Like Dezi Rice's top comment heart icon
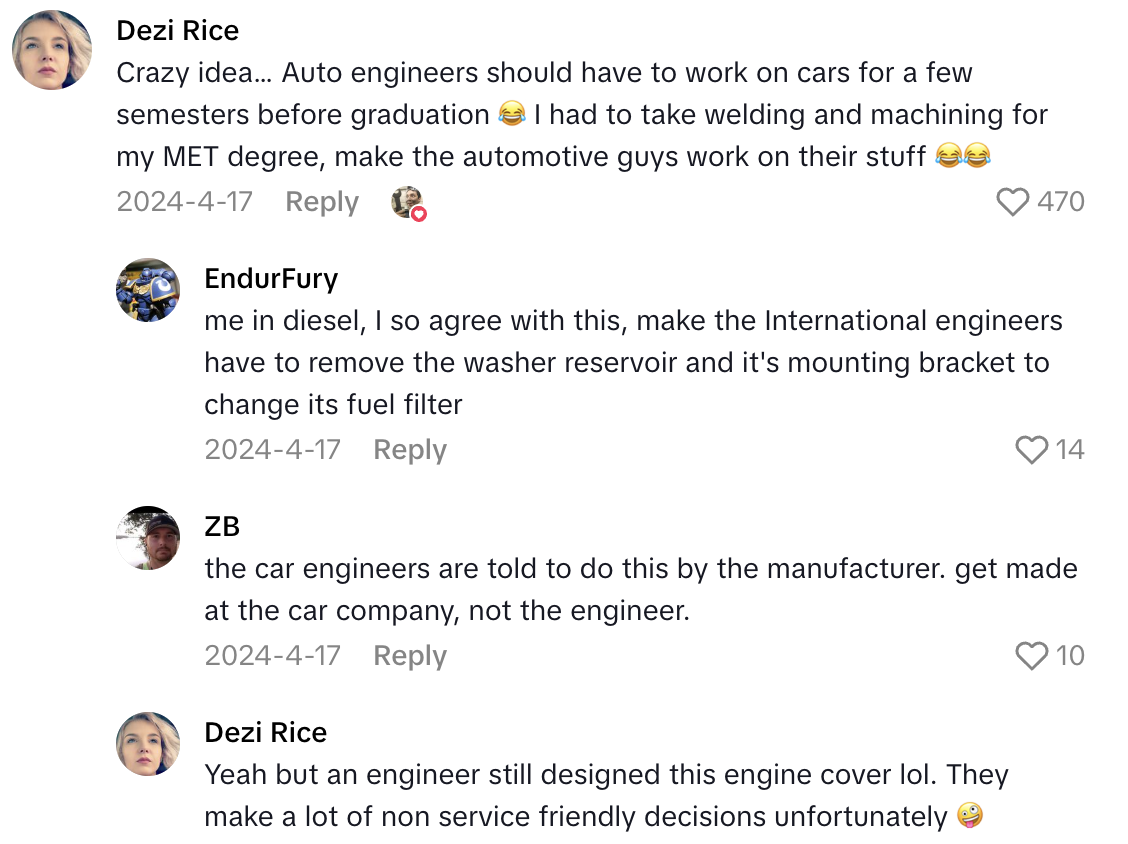This screenshot has height=844, width=1128. pyautogui.click(x=1013, y=201)
